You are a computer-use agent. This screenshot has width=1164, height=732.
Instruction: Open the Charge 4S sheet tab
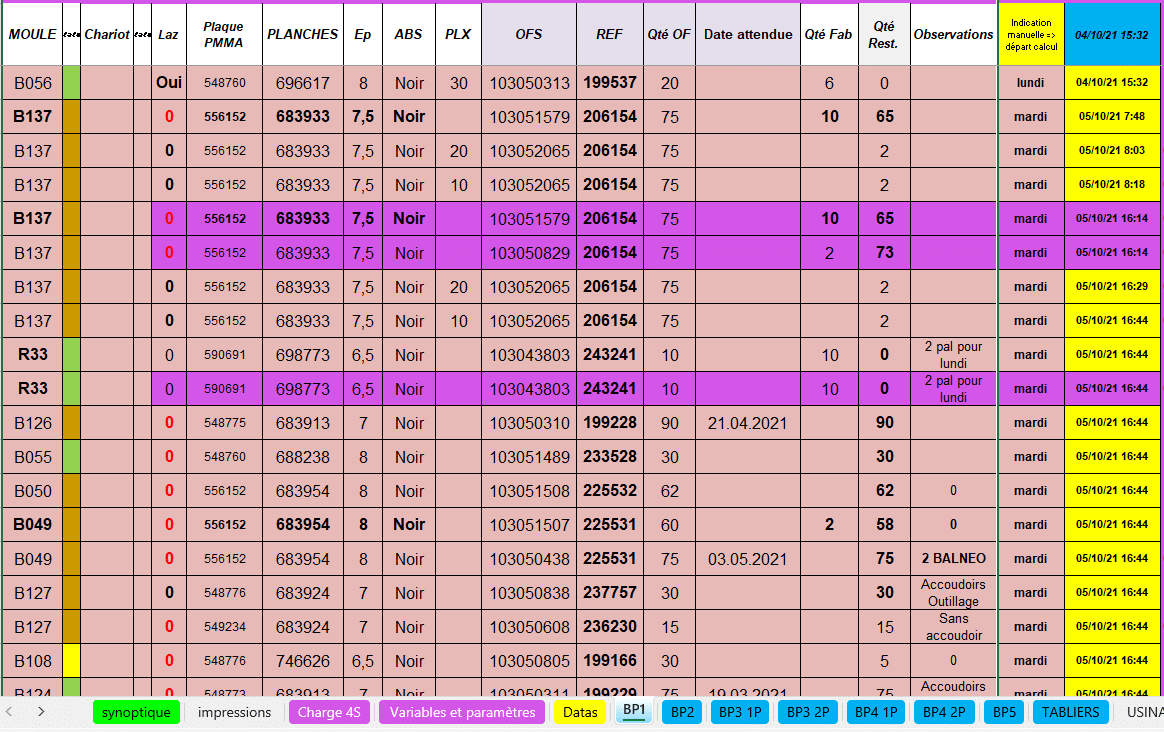click(x=329, y=712)
